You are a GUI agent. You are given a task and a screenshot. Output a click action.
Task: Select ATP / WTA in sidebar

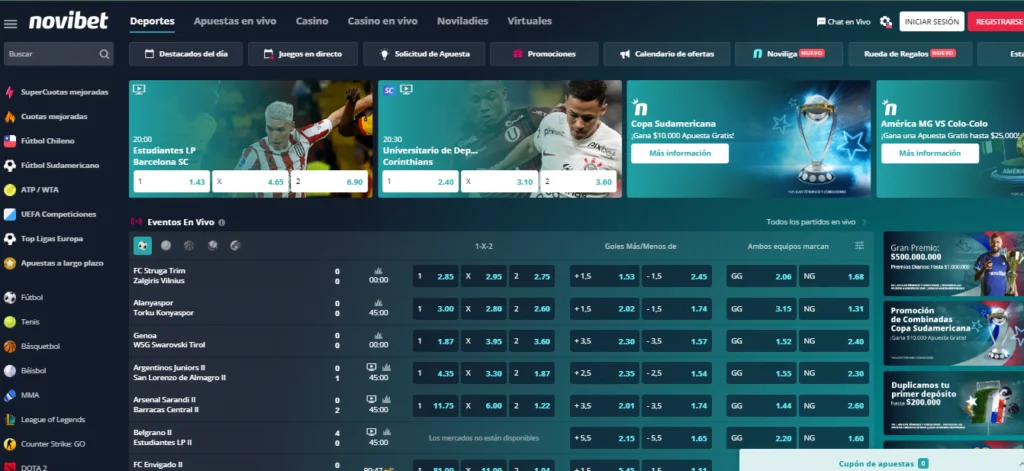pos(31,190)
